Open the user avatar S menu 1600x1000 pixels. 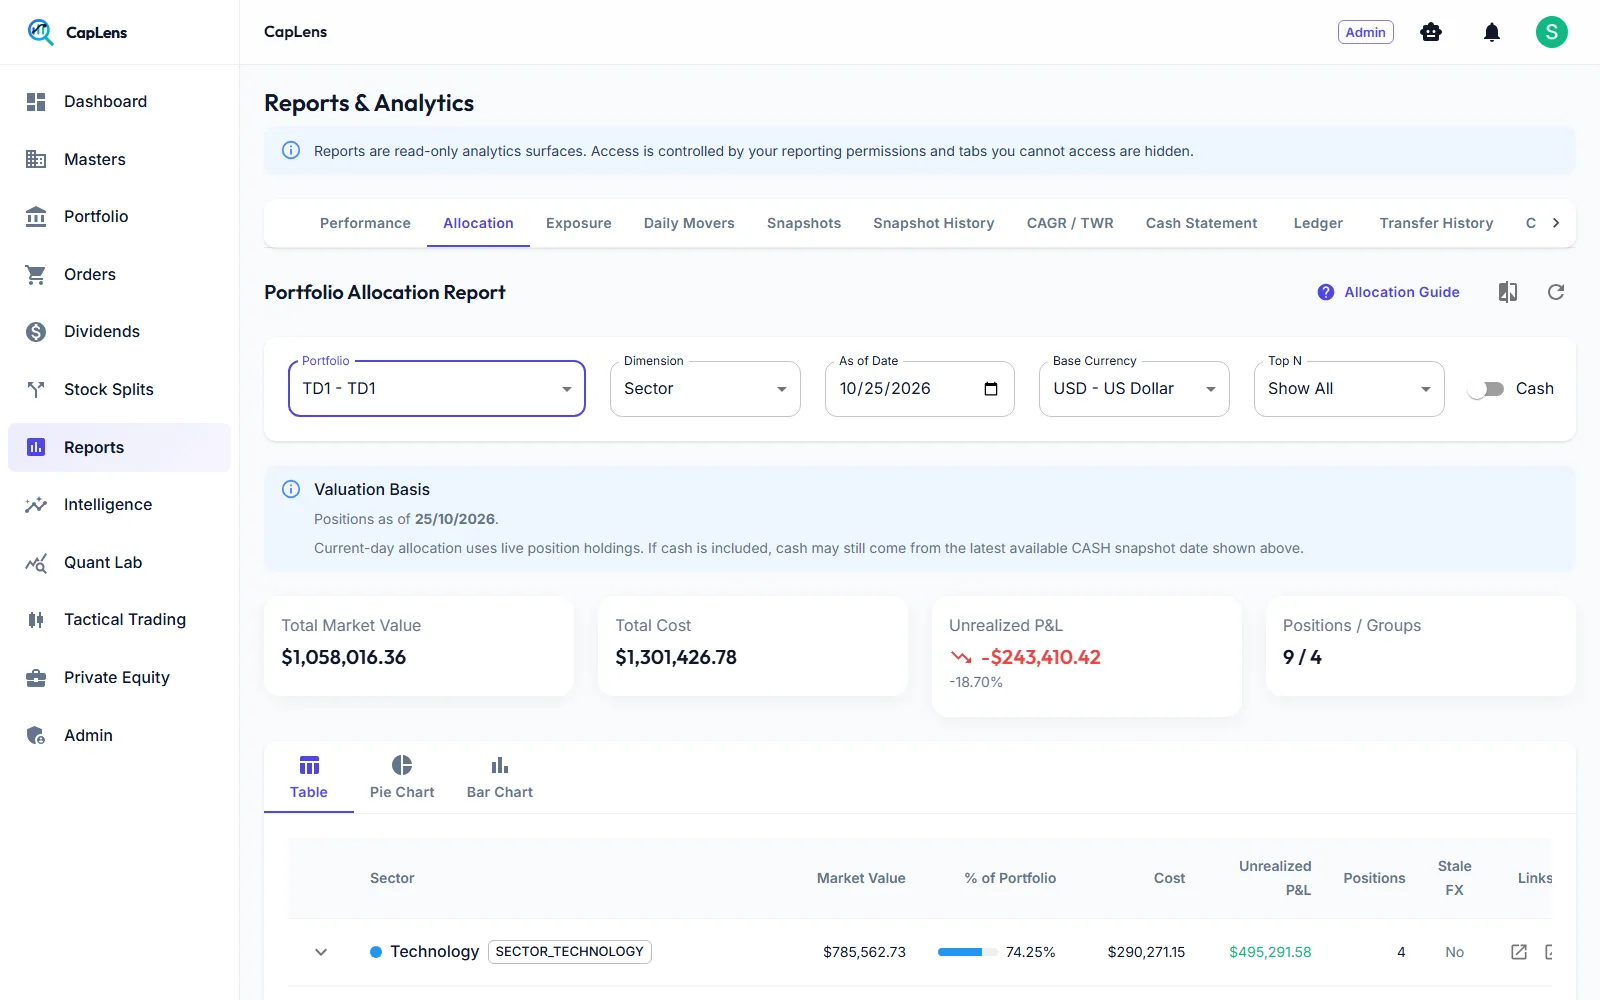pyautogui.click(x=1552, y=32)
